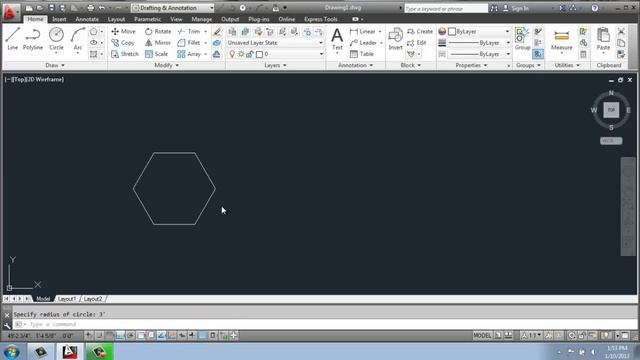This screenshot has width=640, height=360.
Task: Toggle layer 0 lock icon
Action: 249,54
